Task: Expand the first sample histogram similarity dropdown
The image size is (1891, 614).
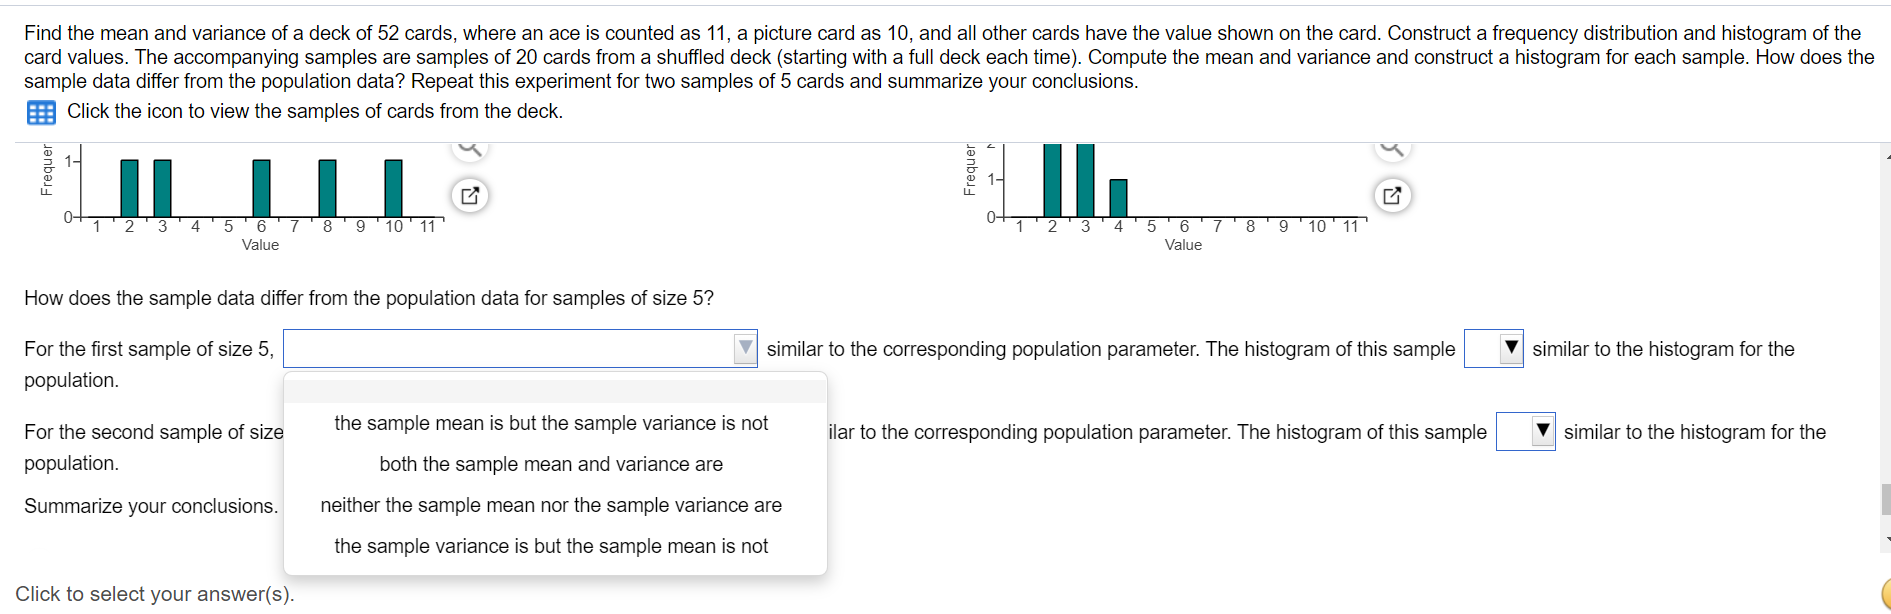Action: pos(1494,349)
